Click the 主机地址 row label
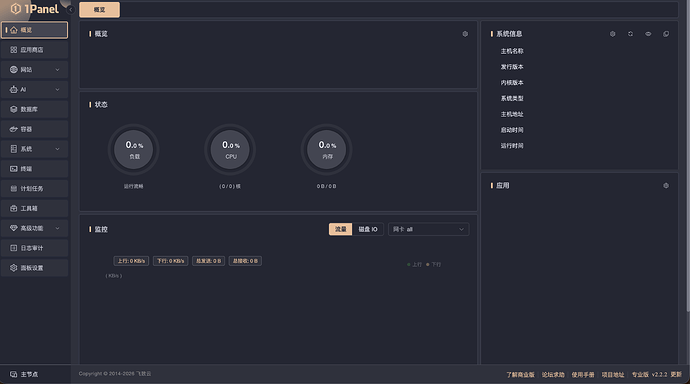The width and height of the screenshot is (690, 384). [x=512, y=114]
